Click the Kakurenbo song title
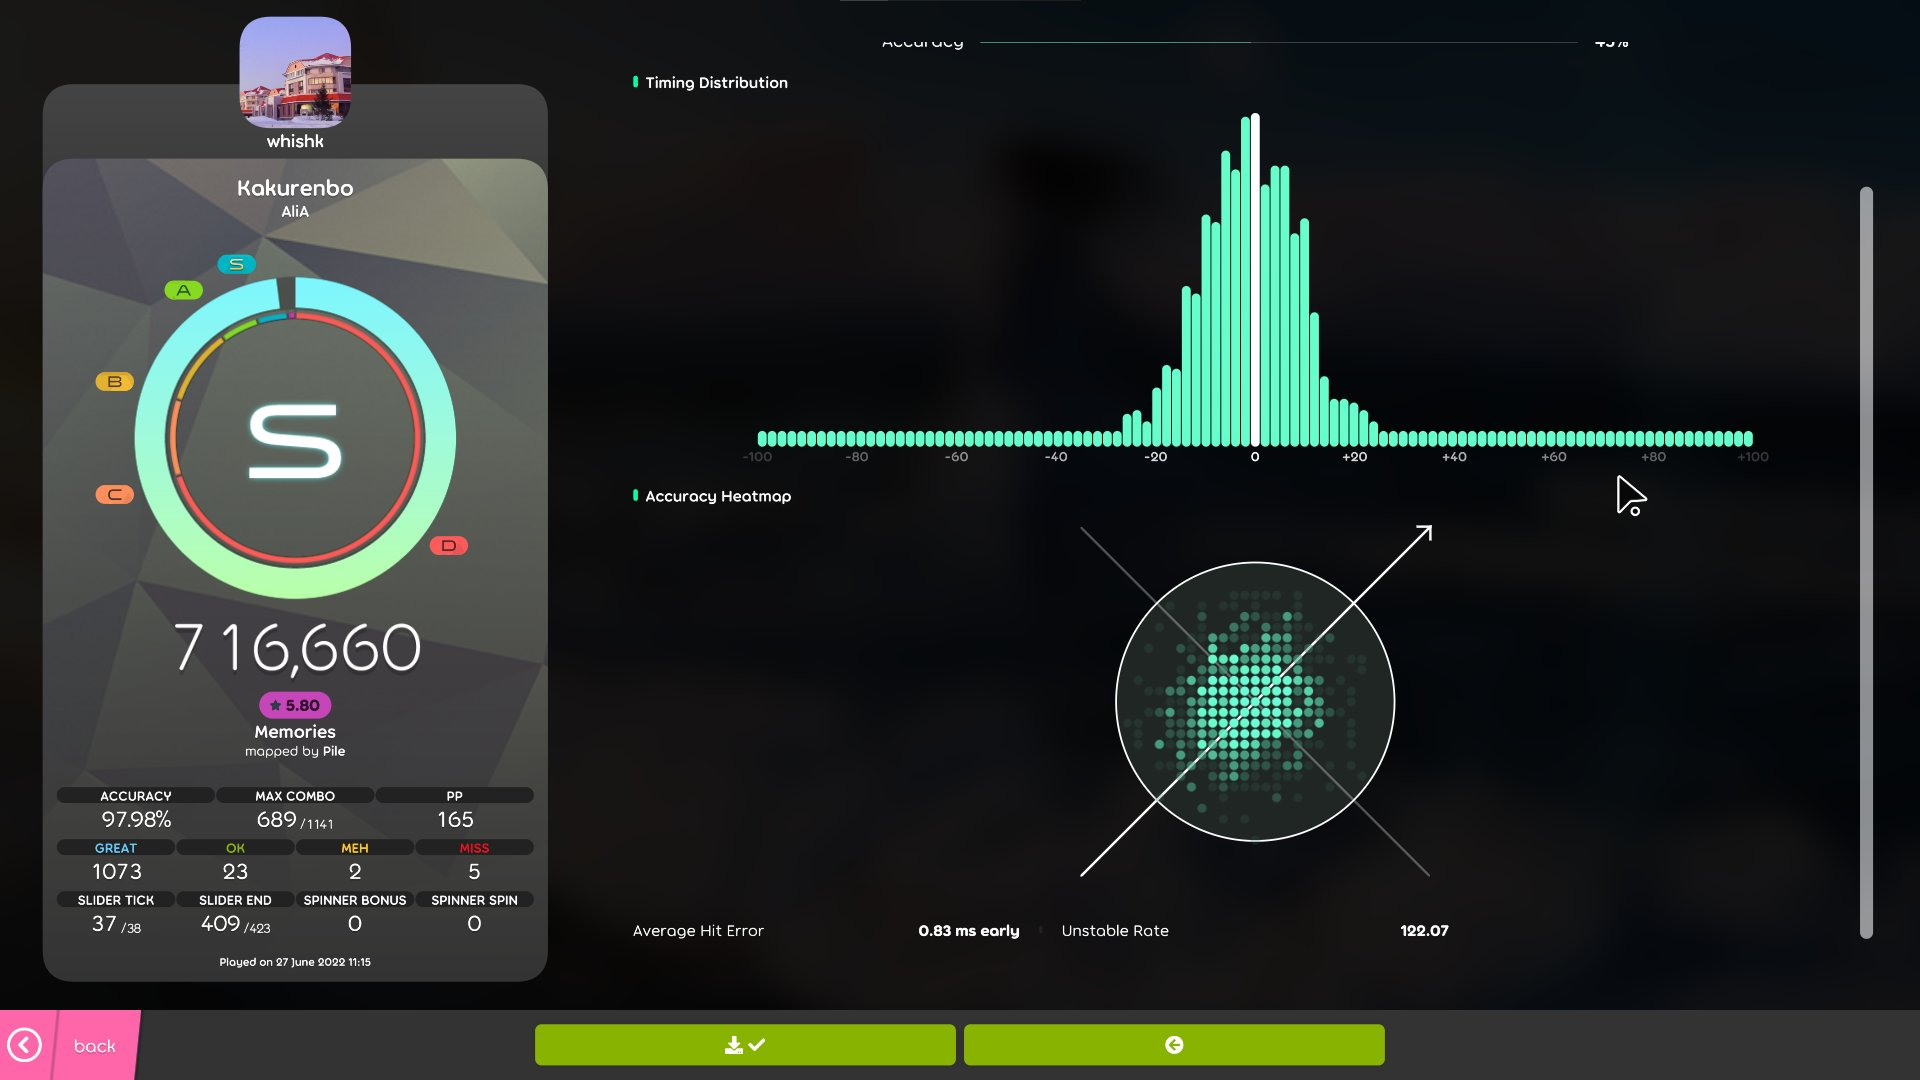This screenshot has width=1920, height=1080. click(295, 188)
